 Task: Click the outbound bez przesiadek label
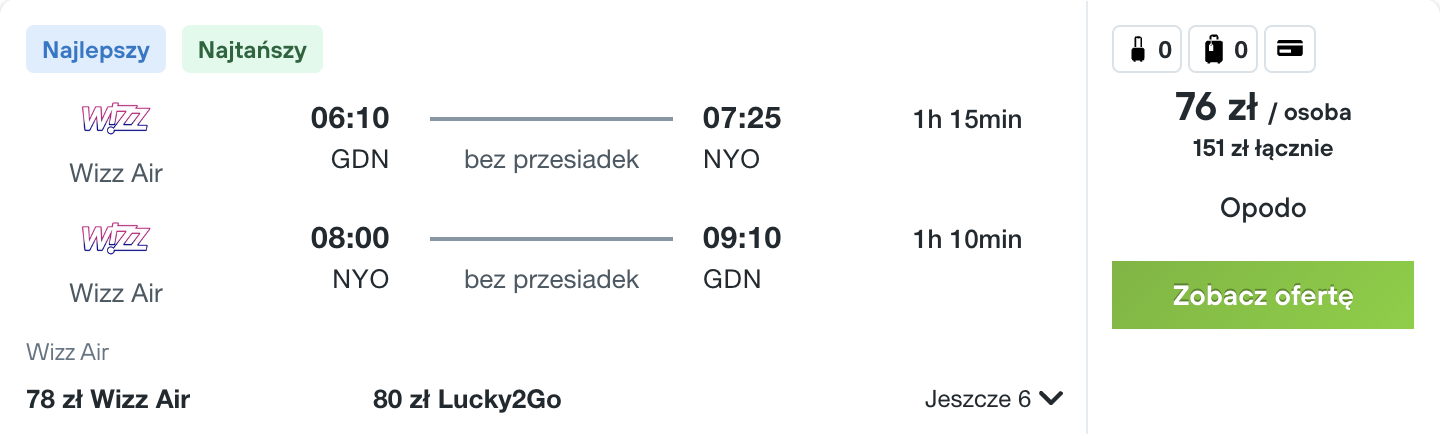[x=551, y=159]
